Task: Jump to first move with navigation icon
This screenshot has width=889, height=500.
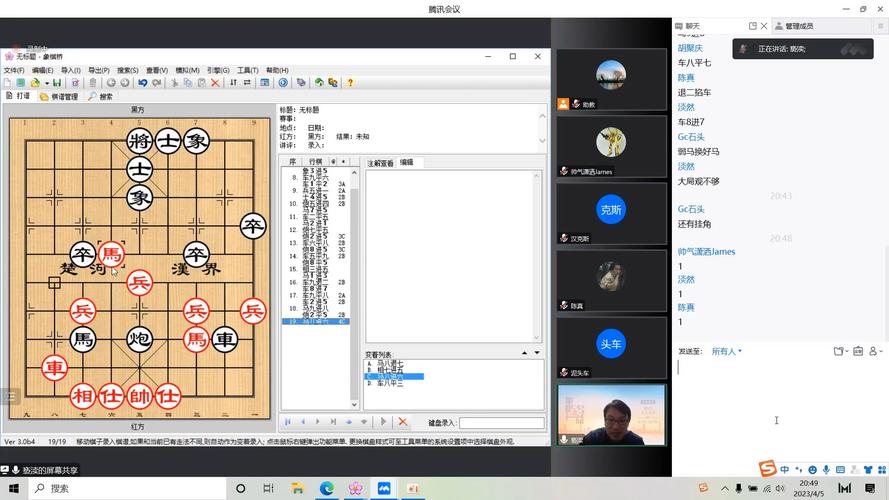Action: (287, 422)
